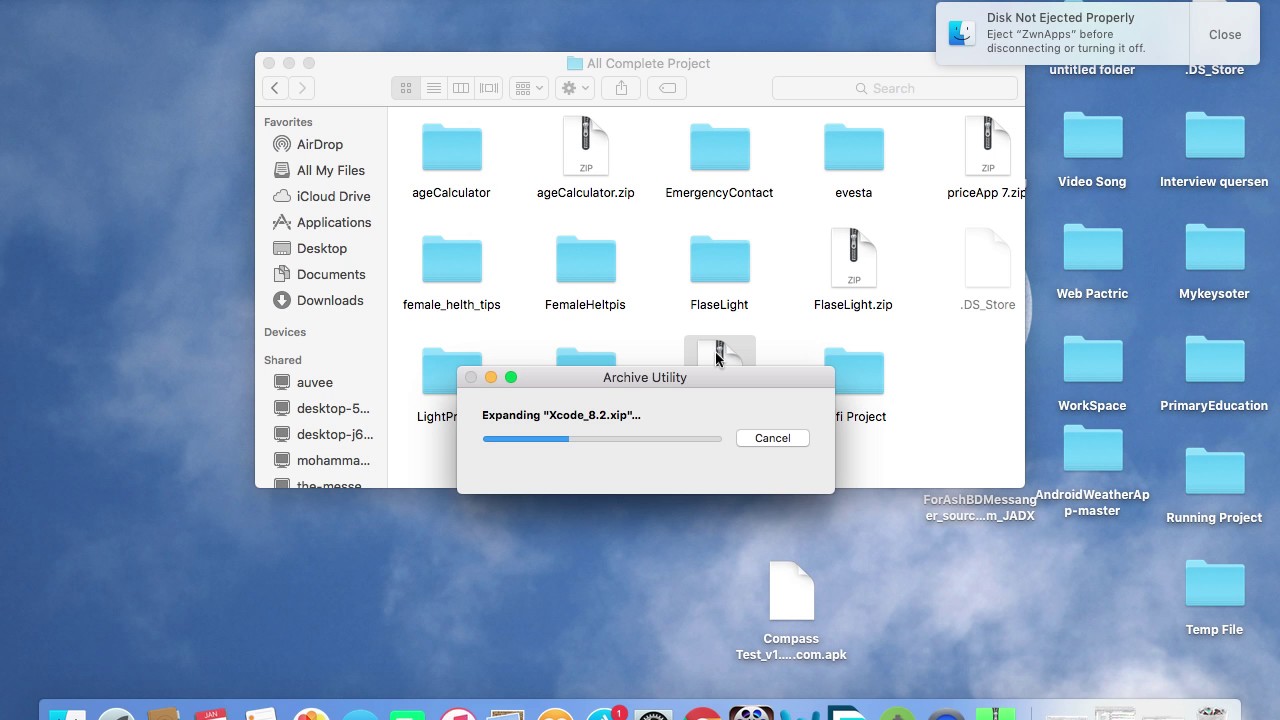
Task: Select the FlaseLight.zip archive
Action: (x=853, y=258)
